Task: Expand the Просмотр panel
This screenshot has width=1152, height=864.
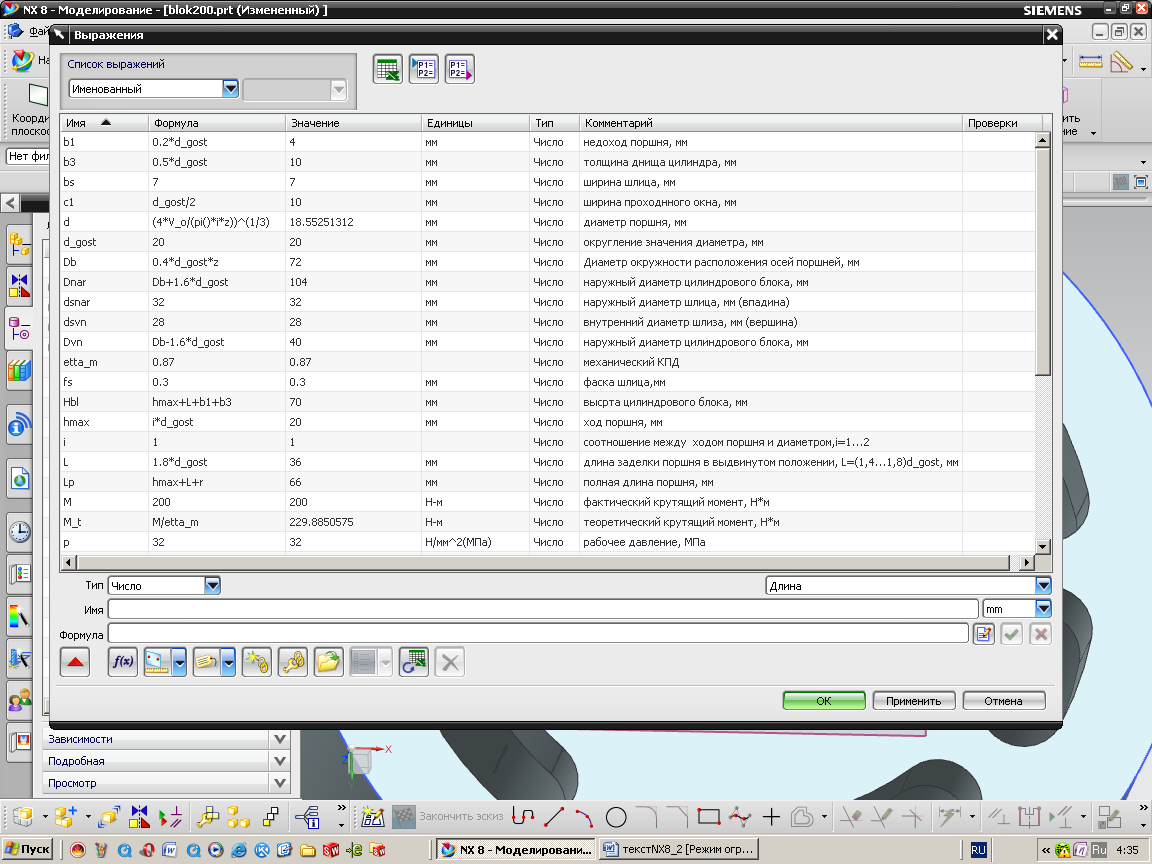Action: coord(279,783)
